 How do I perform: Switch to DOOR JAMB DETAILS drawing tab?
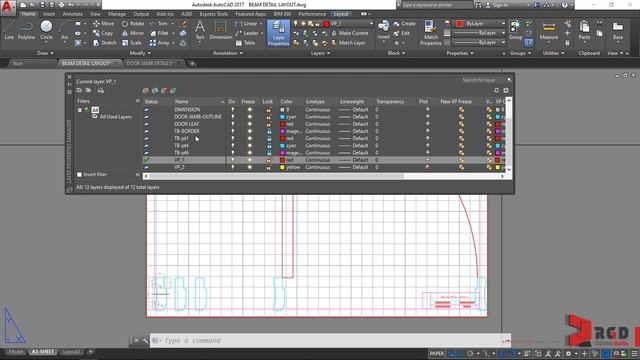pyautogui.click(x=150, y=63)
